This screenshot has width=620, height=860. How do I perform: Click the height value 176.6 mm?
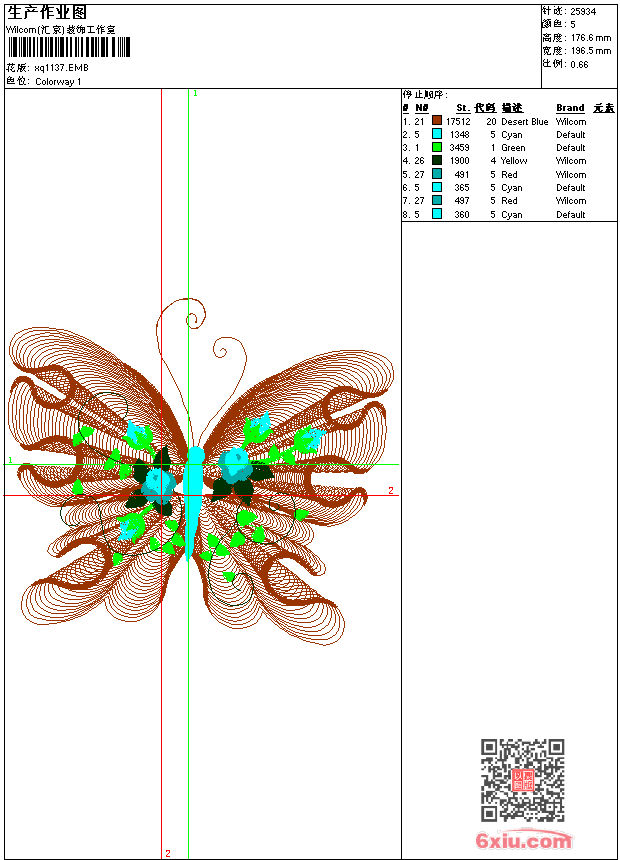tap(591, 38)
